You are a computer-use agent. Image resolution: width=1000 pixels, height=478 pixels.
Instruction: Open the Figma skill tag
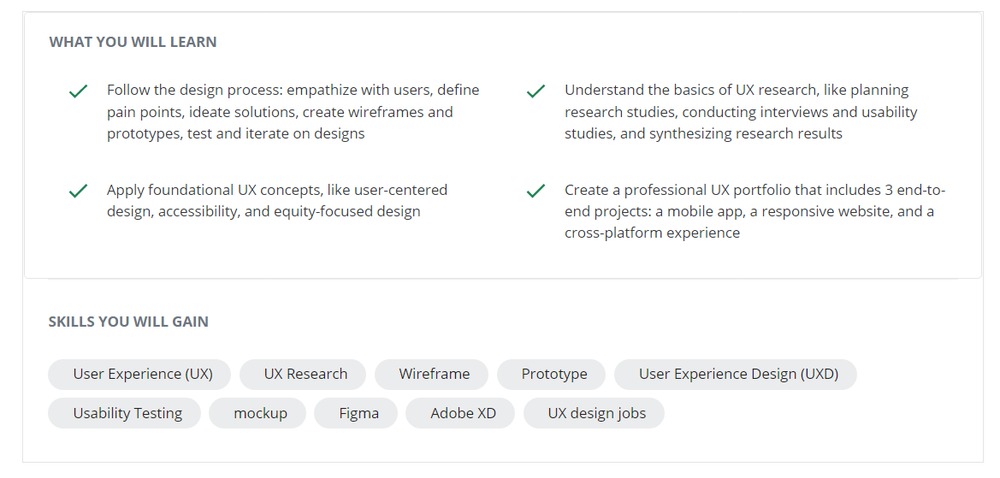tap(356, 413)
